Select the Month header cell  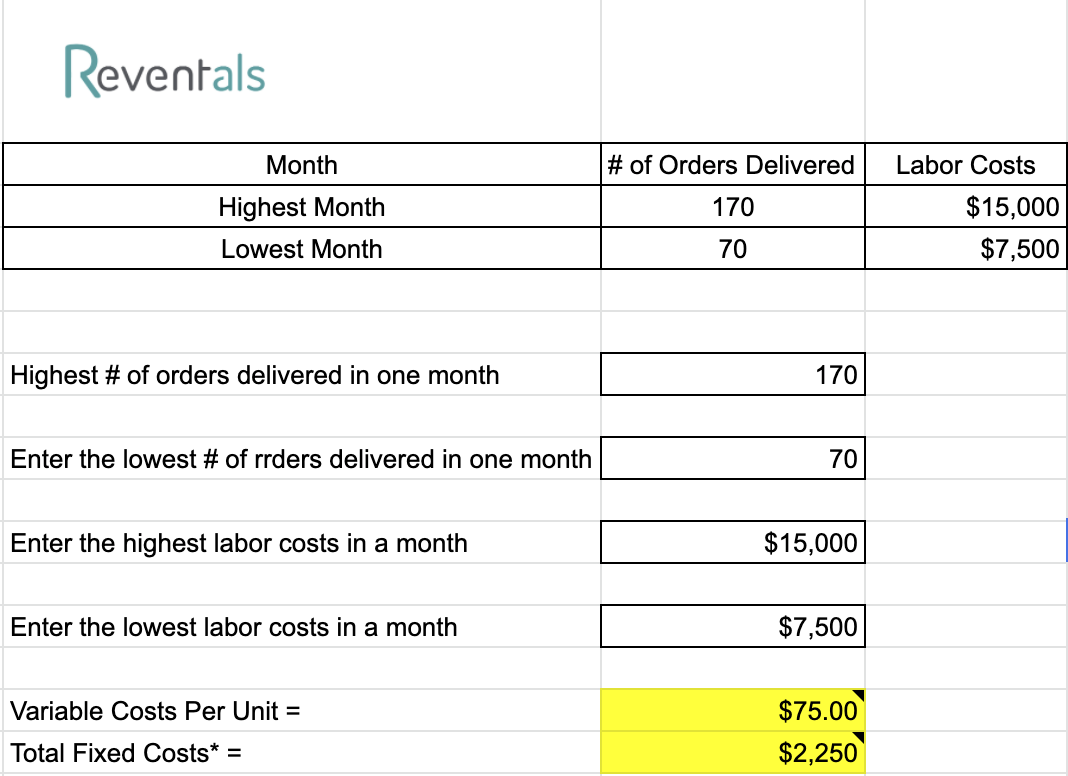click(x=301, y=165)
